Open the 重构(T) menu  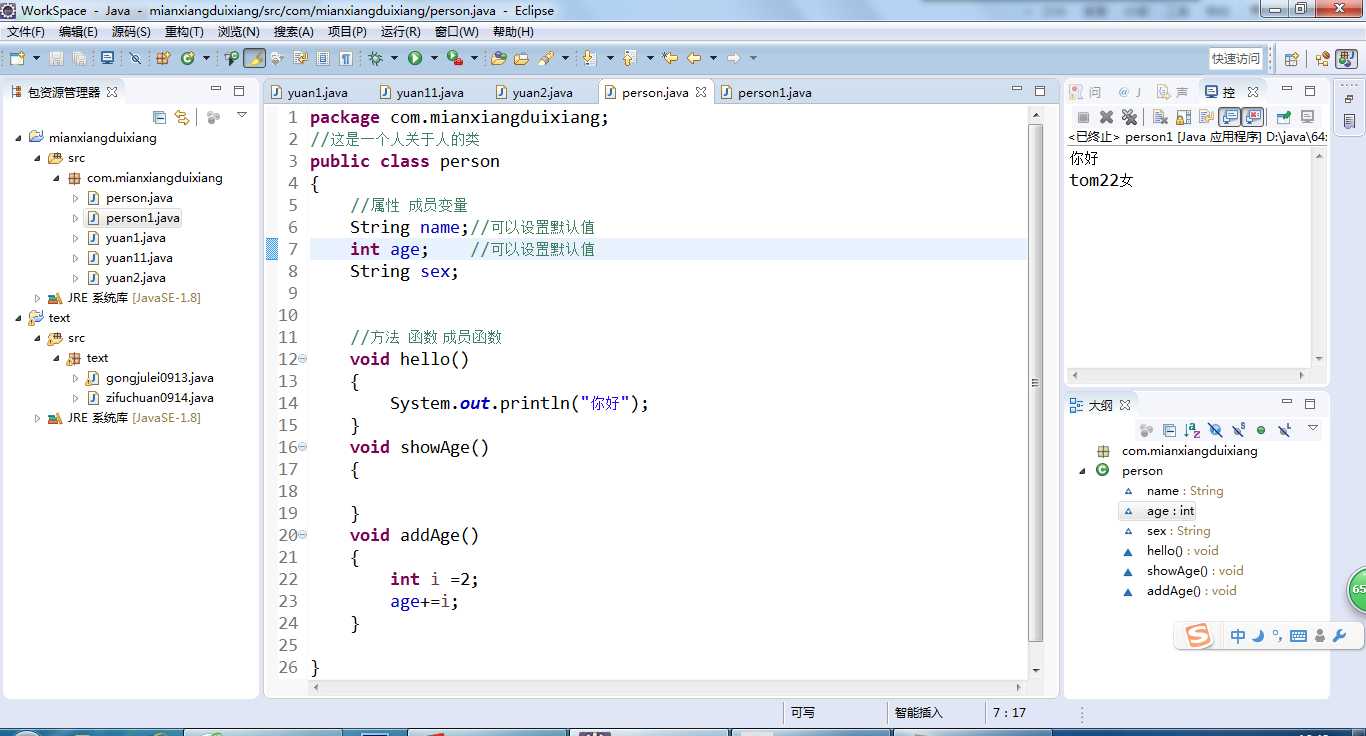tap(184, 32)
